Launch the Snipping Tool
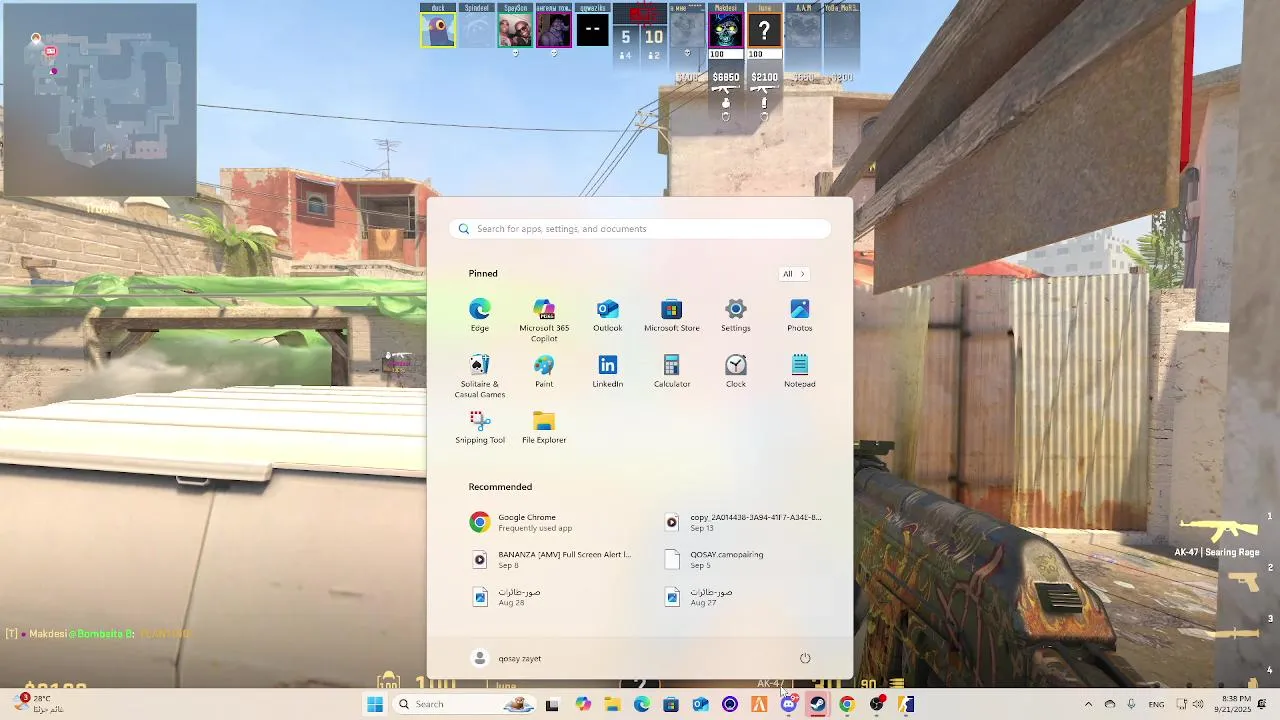Image resolution: width=1280 pixels, height=720 pixels. tap(480, 427)
